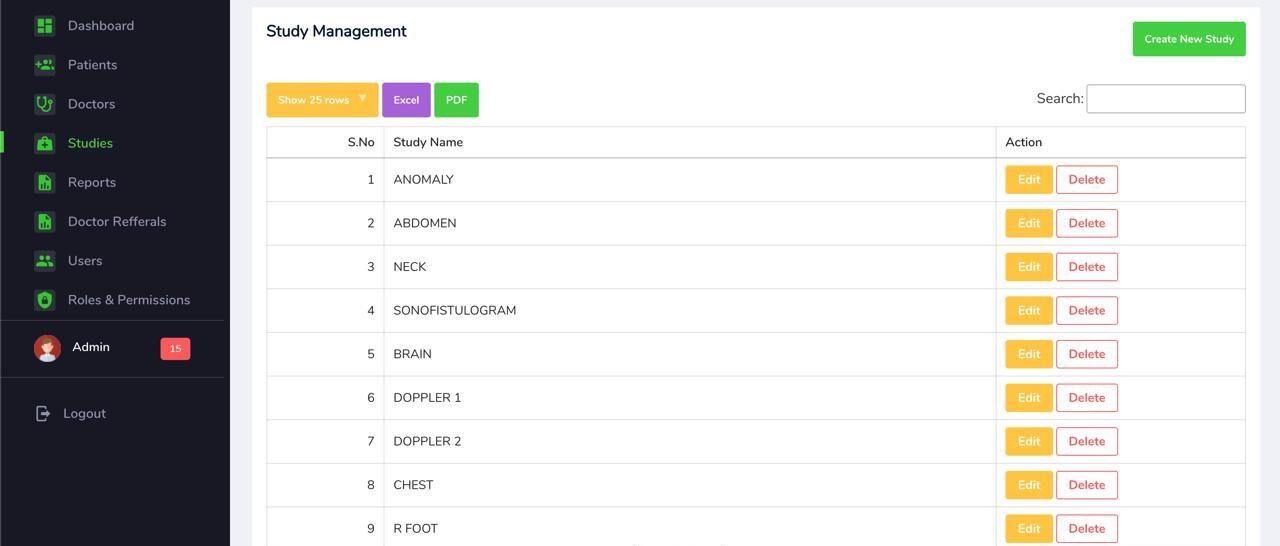This screenshot has width=1280, height=546.
Task: Click the Logout door icon
Action: 43,414
